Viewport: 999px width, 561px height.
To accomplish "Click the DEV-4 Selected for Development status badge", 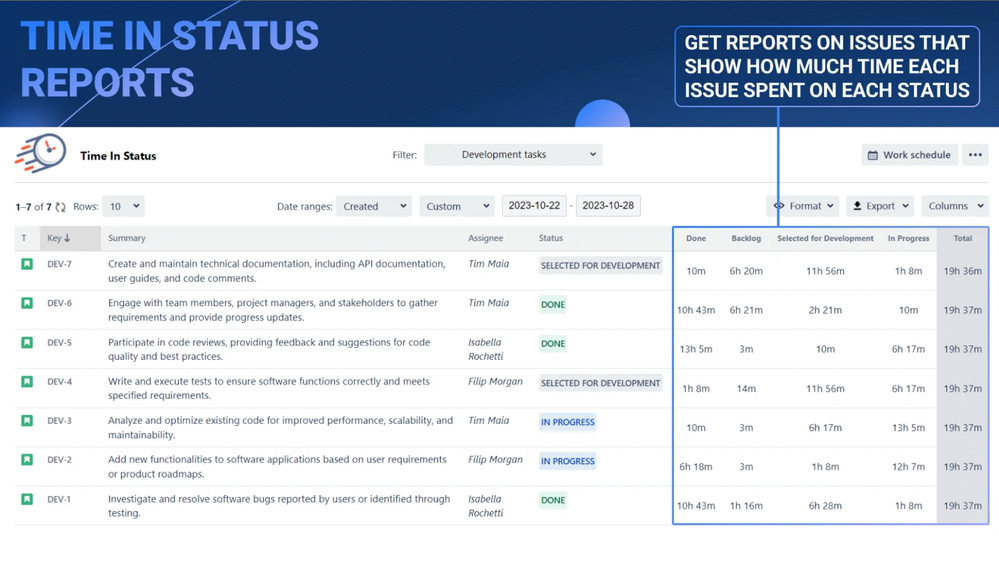I will [x=600, y=383].
